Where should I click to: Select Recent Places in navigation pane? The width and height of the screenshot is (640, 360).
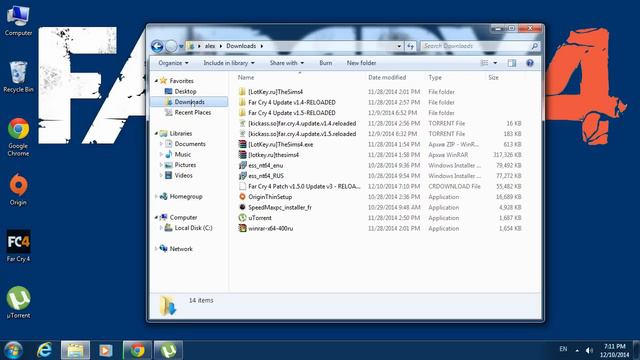coord(193,113)
